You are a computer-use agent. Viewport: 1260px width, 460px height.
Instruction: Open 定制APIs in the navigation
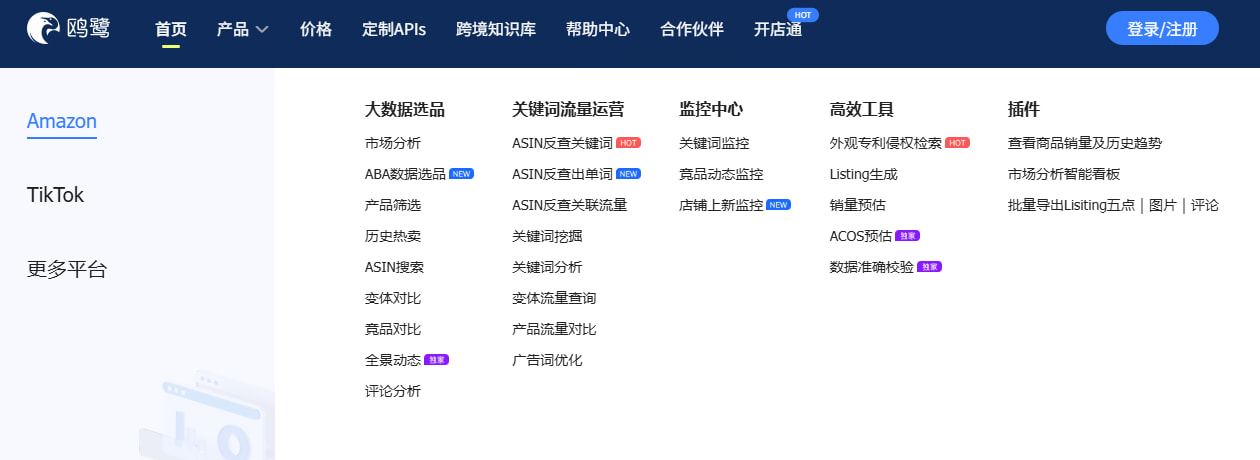(x=394, y=29)
